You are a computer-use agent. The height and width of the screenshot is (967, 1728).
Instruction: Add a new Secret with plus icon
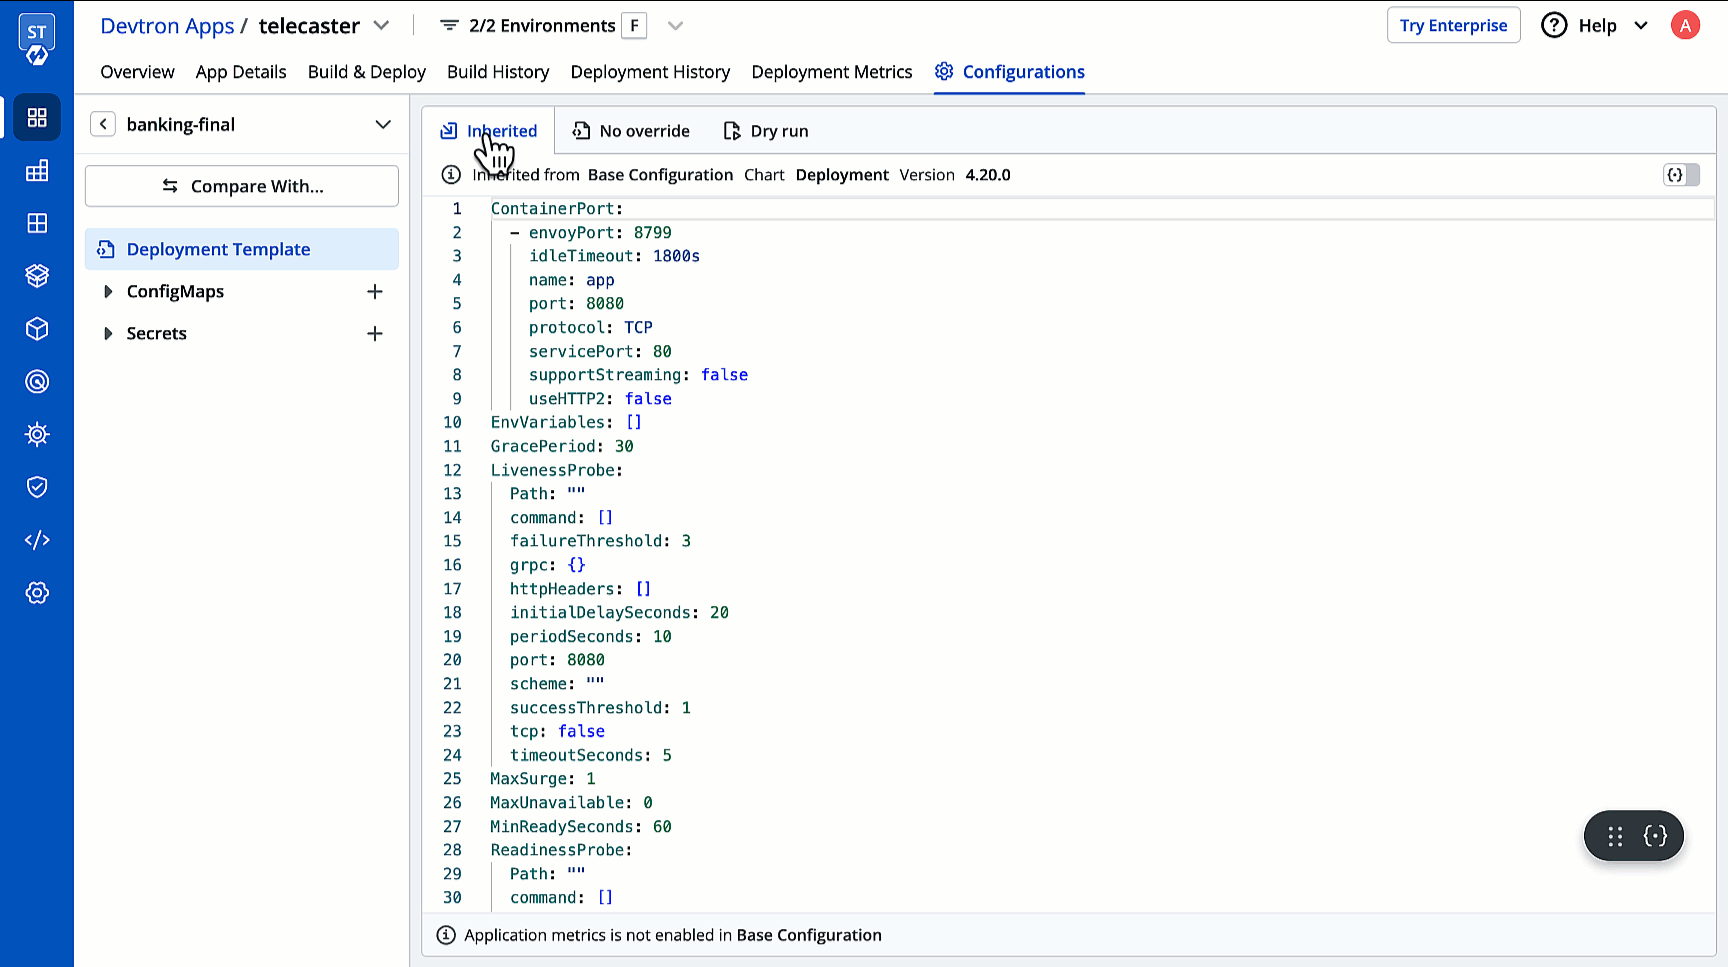coord(375,334)
